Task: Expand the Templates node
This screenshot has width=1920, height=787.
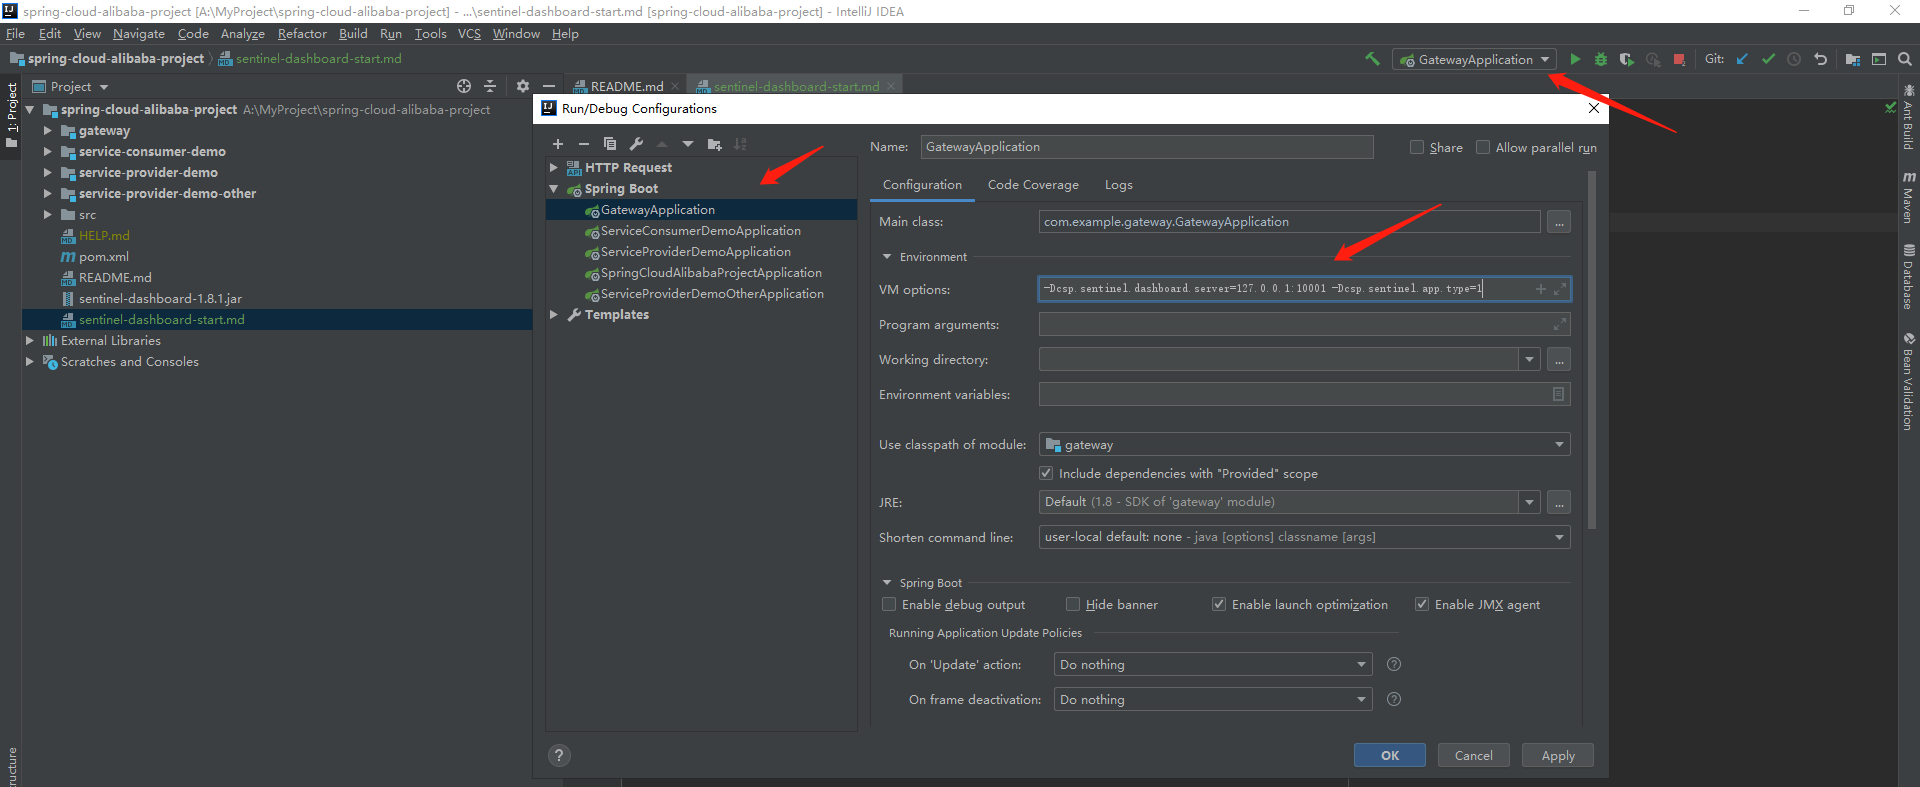Action: click(x=553, y=314)
